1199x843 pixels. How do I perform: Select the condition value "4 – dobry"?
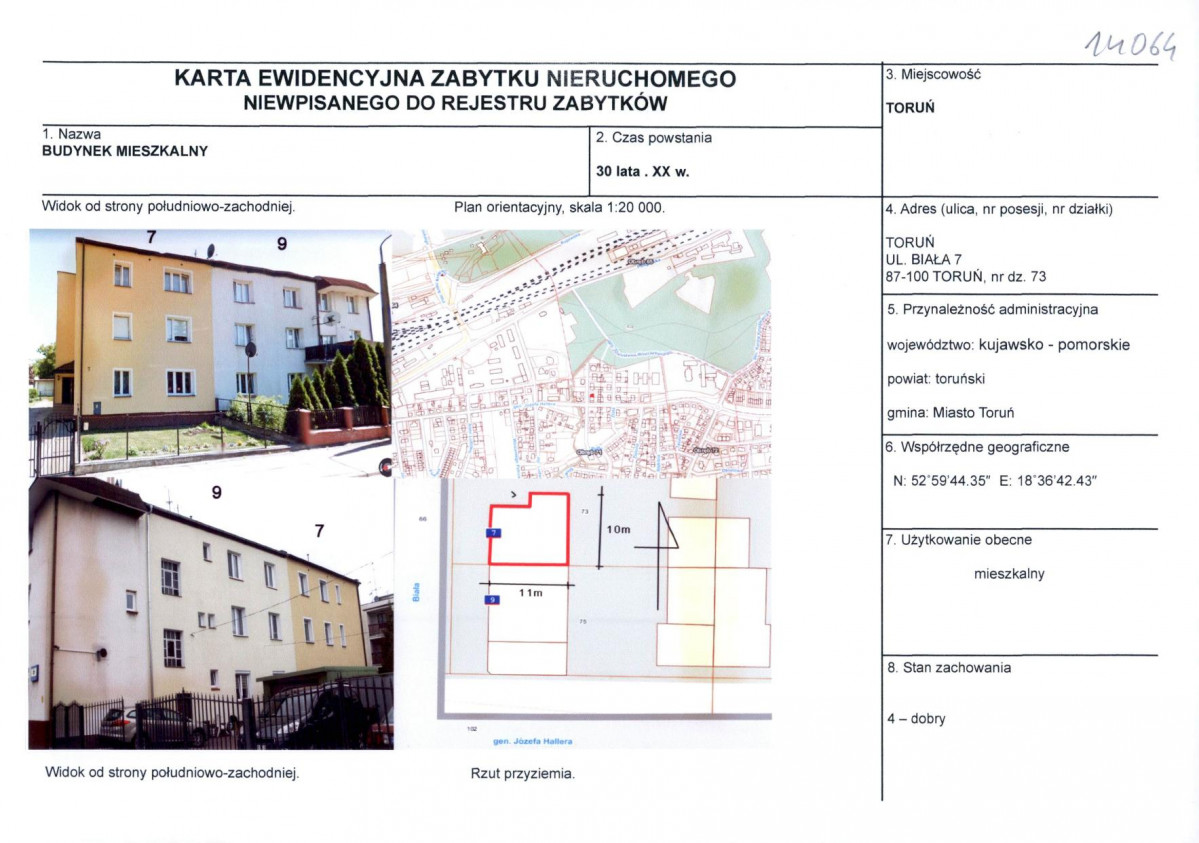click(x=916, y=718)
